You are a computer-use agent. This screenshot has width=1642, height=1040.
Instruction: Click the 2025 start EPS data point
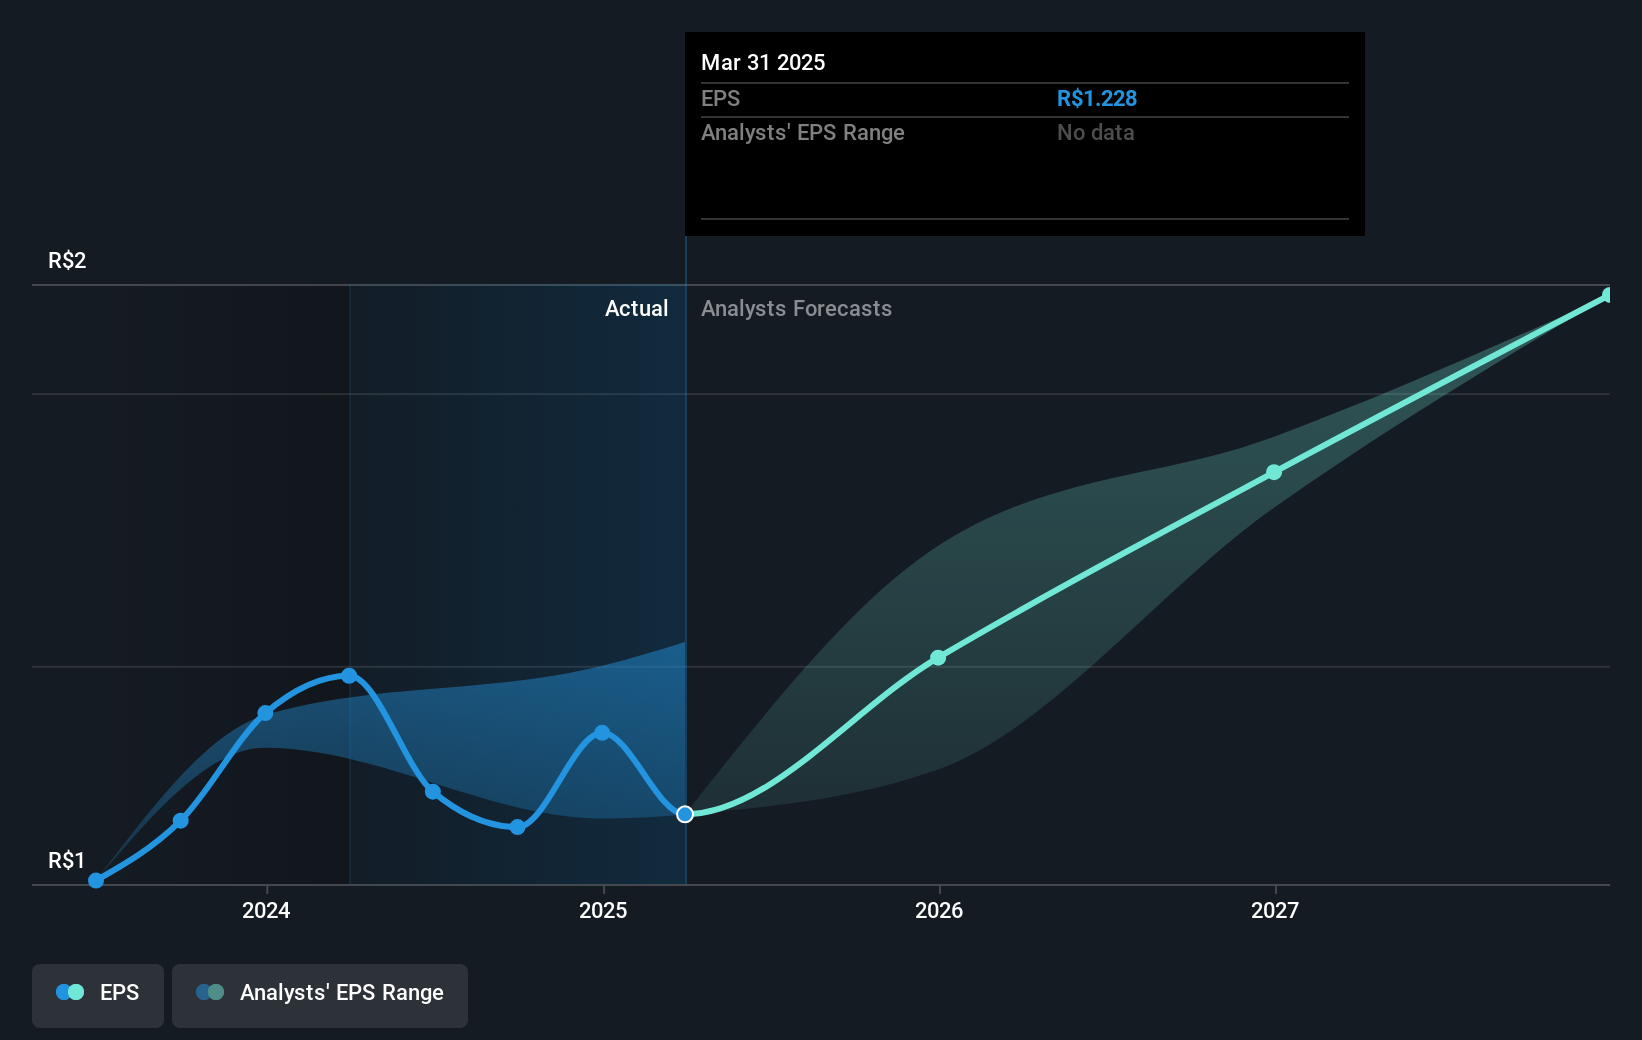[602, 733]
